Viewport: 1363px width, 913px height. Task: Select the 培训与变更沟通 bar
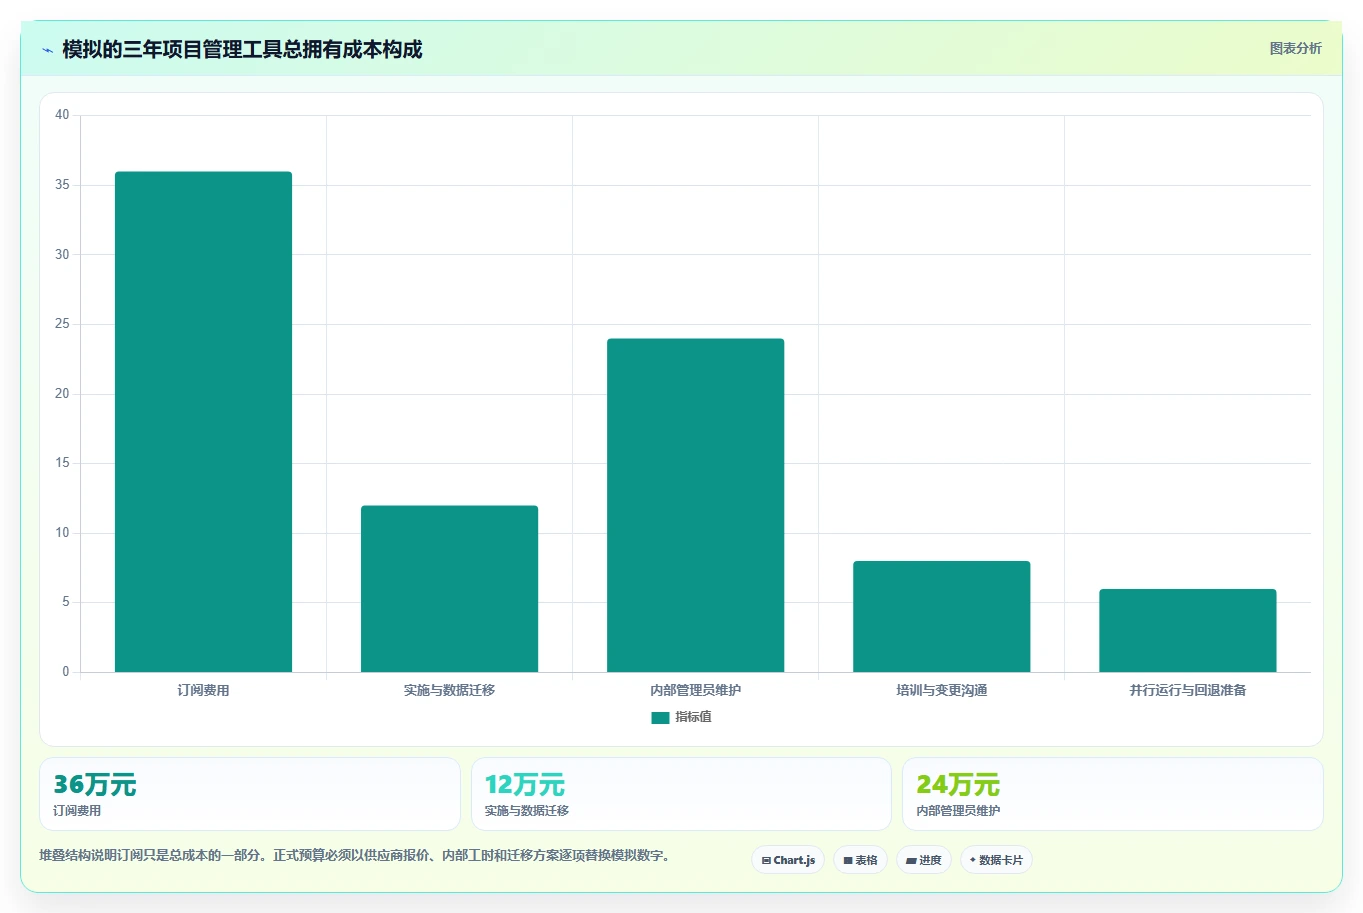point(941,616)
